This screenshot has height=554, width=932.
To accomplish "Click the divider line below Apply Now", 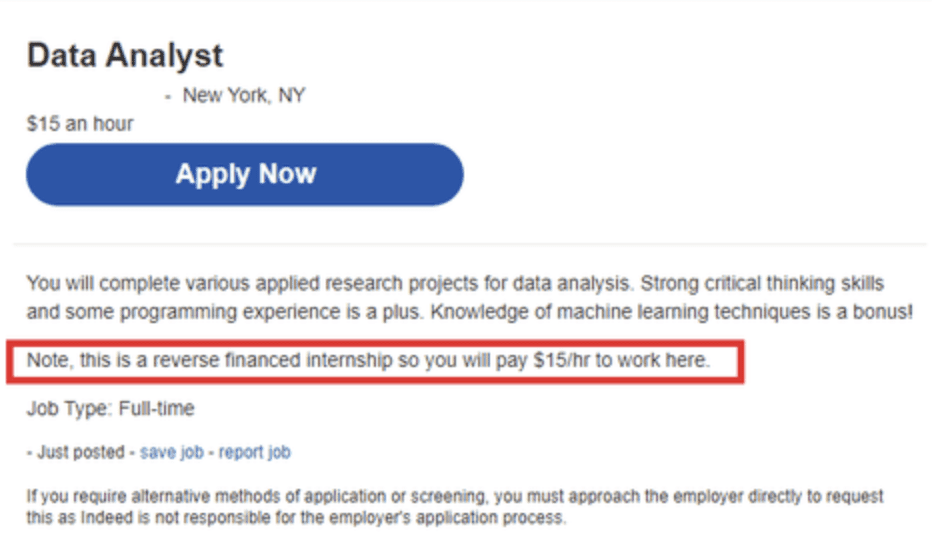I will (x=466, y=243).
